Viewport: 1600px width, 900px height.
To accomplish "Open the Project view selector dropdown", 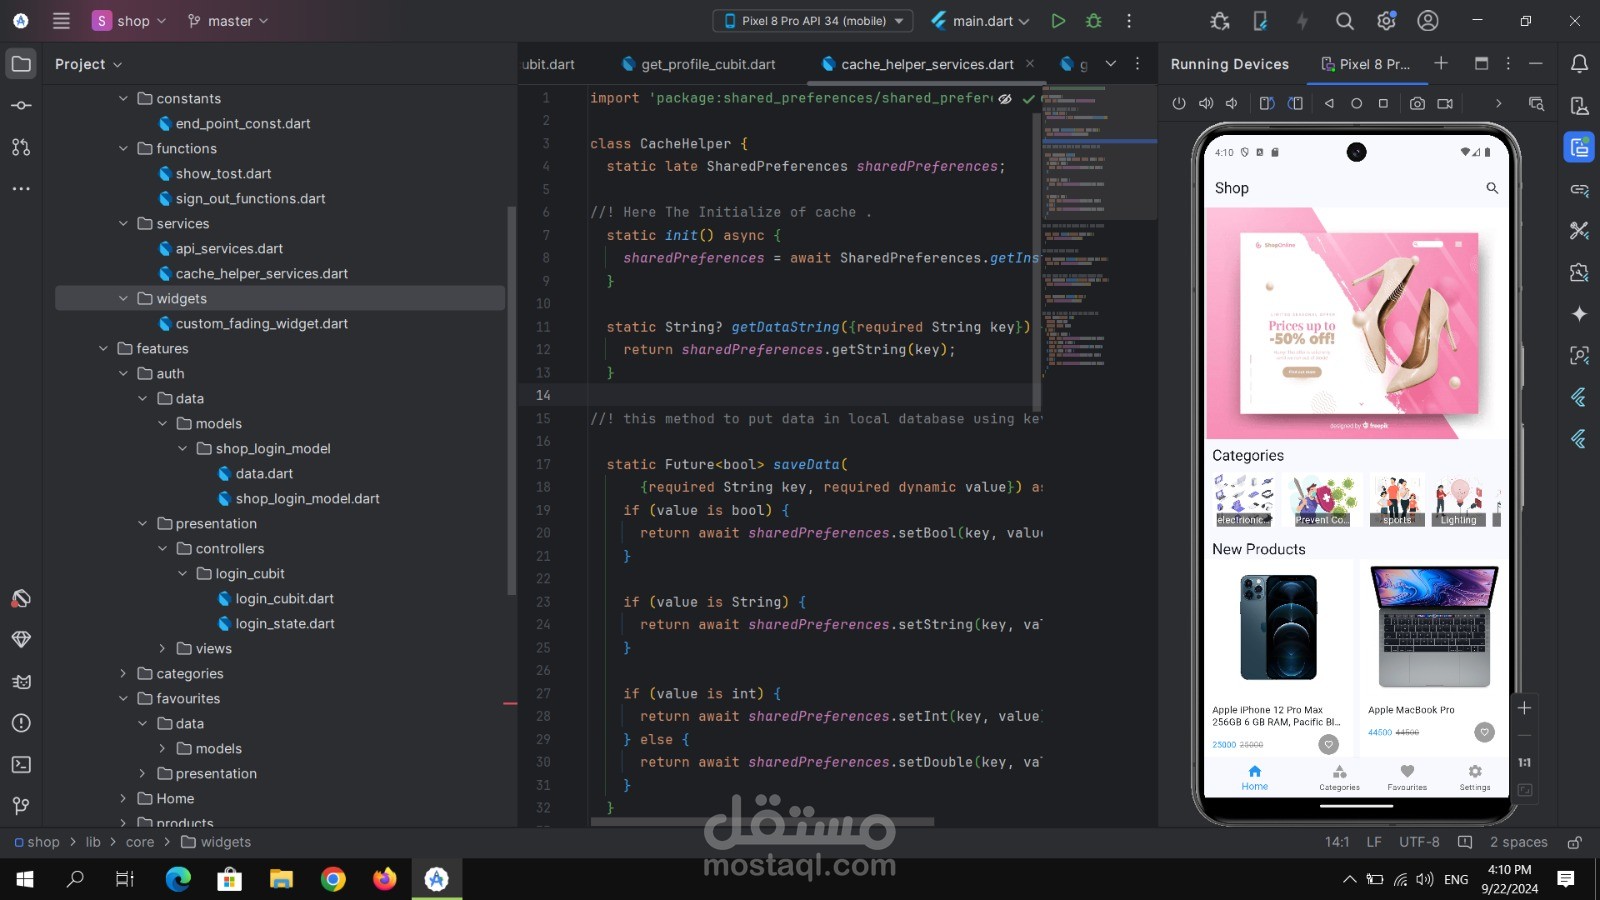I will (88, 64).
